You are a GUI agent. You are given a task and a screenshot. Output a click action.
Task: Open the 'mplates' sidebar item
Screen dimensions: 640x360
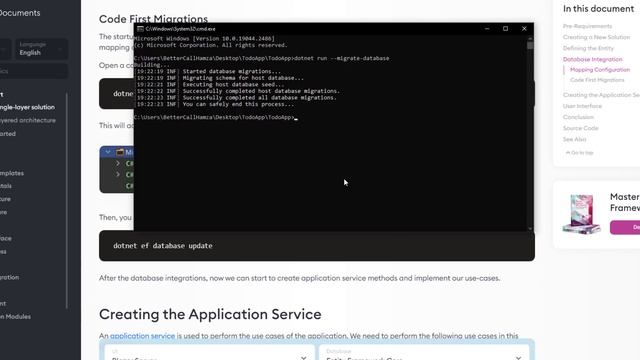pyautogui.click(x=12, y=173)
